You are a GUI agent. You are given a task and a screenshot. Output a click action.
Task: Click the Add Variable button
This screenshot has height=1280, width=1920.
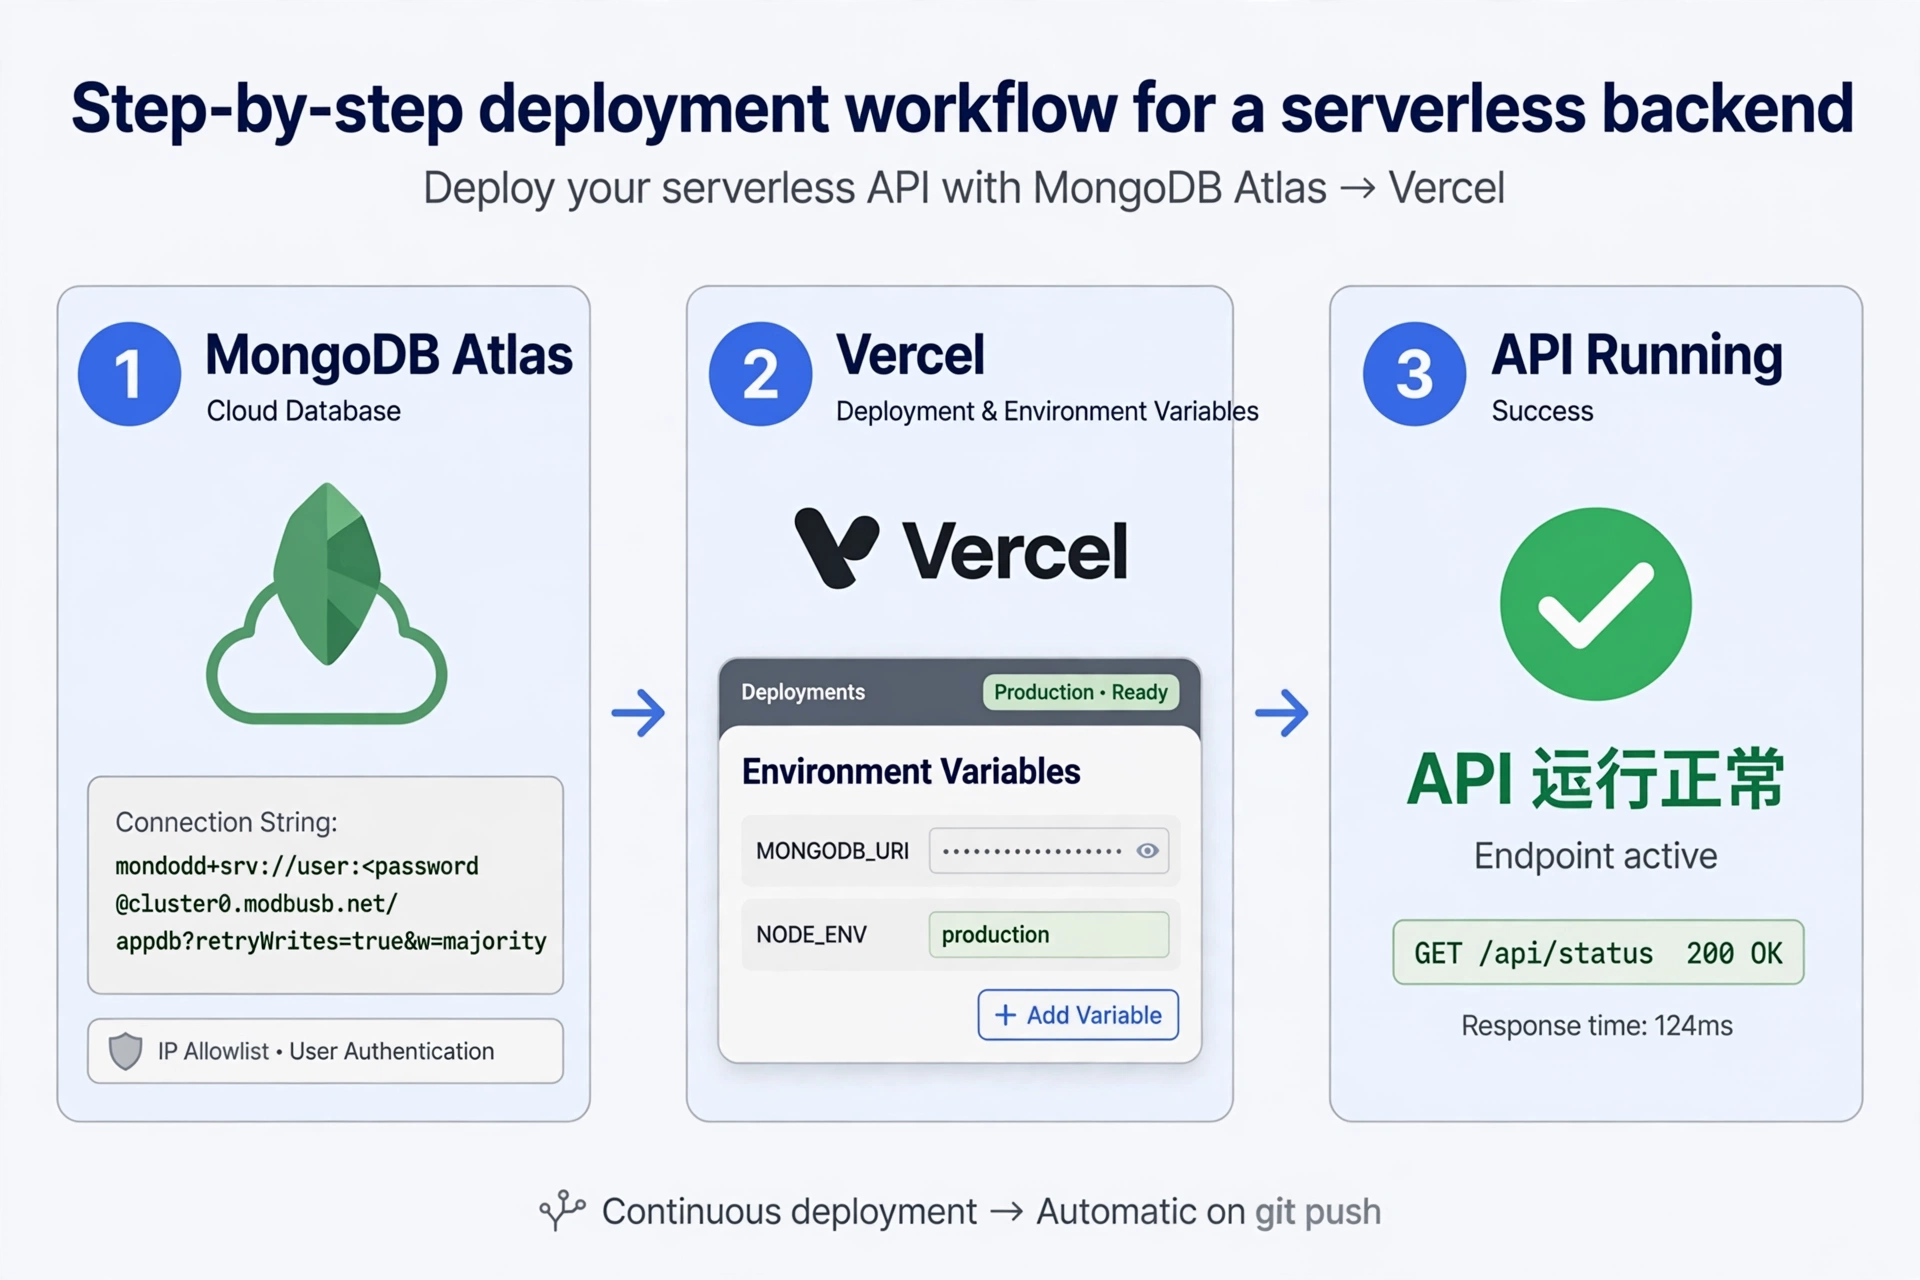[1078, 1015]
